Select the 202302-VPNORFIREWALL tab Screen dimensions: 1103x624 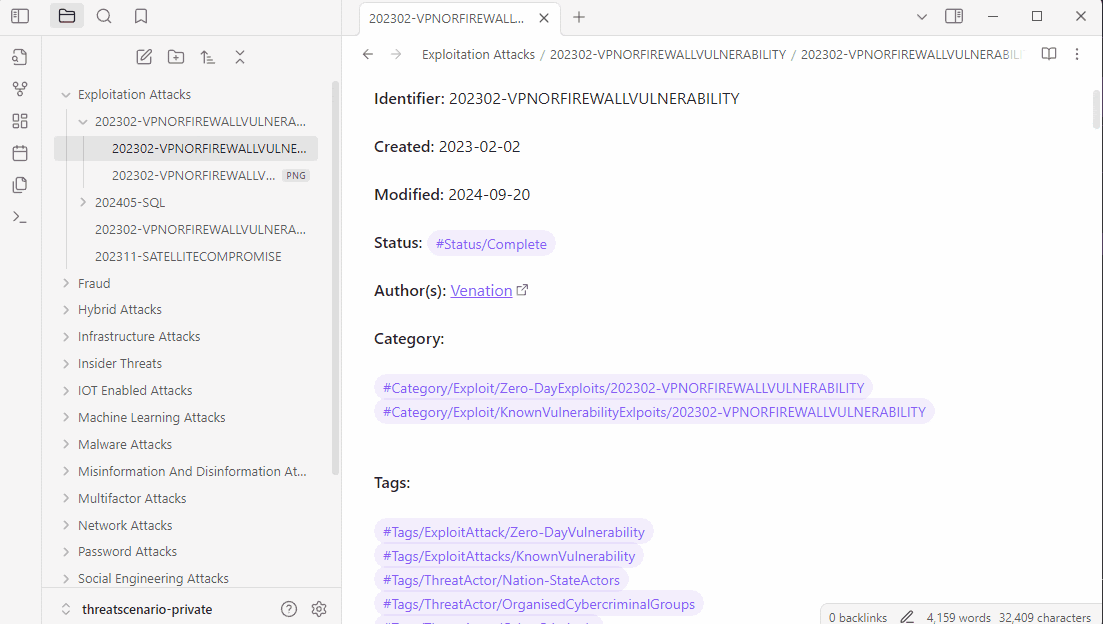pyautogui.click(x=446, y=18)
